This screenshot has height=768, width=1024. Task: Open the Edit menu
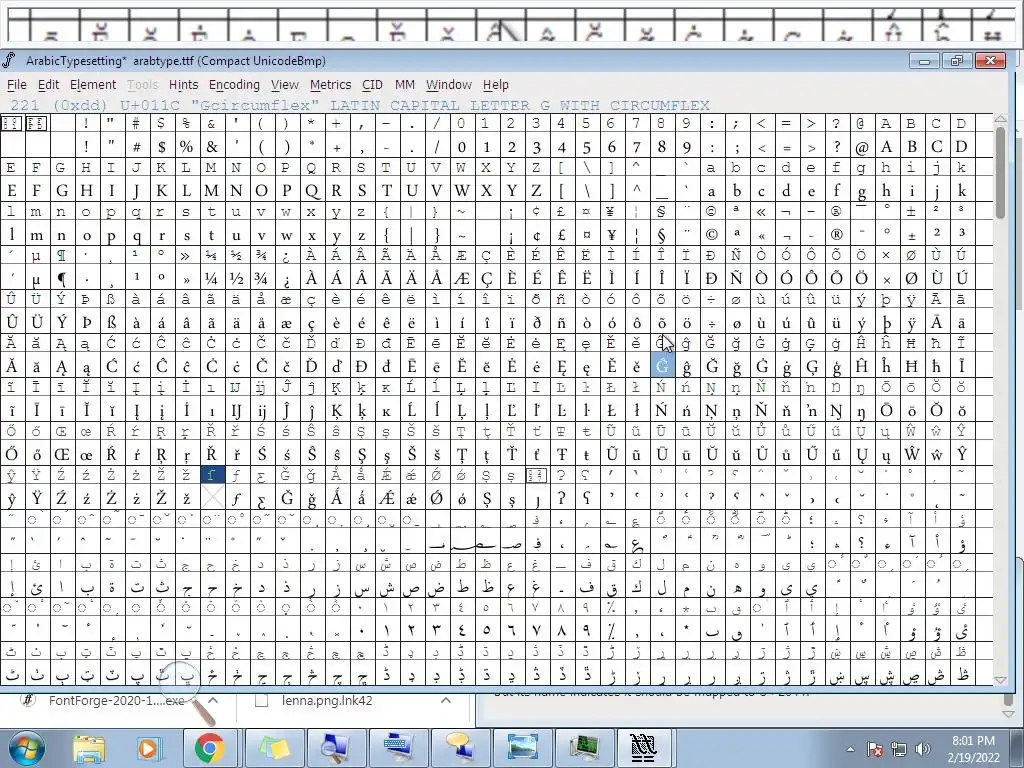coord(48,85)
